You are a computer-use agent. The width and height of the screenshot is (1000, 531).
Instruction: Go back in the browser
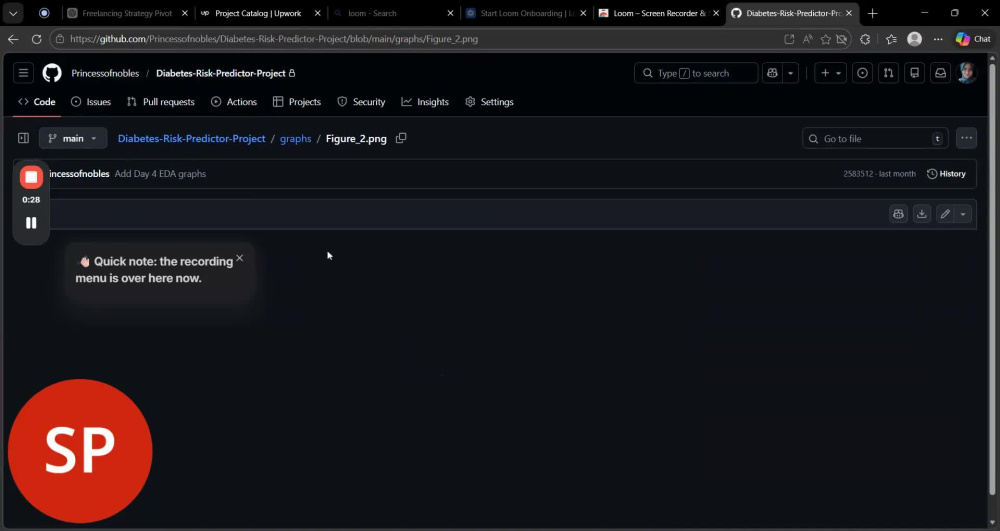coord(13,39)
